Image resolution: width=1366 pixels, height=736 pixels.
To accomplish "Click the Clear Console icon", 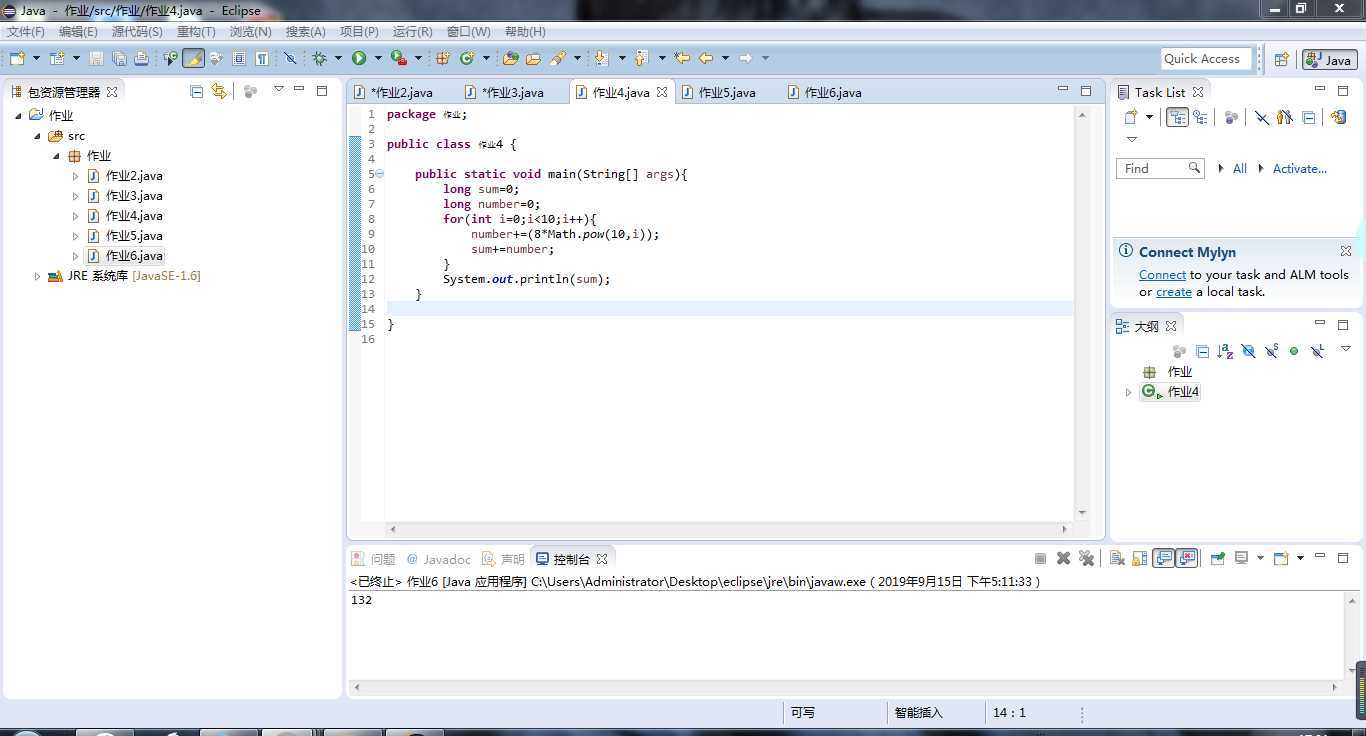I will coord(1117,559).
